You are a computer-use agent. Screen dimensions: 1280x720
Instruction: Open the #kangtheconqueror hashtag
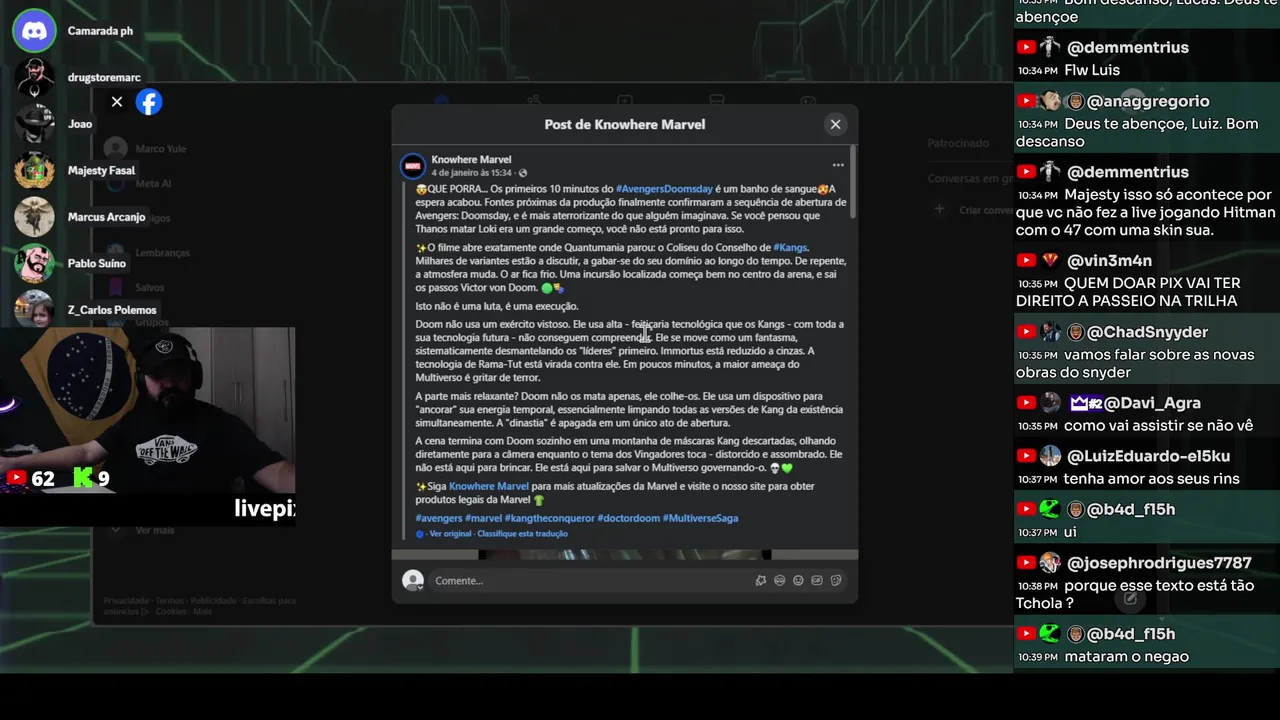point(549,518)
